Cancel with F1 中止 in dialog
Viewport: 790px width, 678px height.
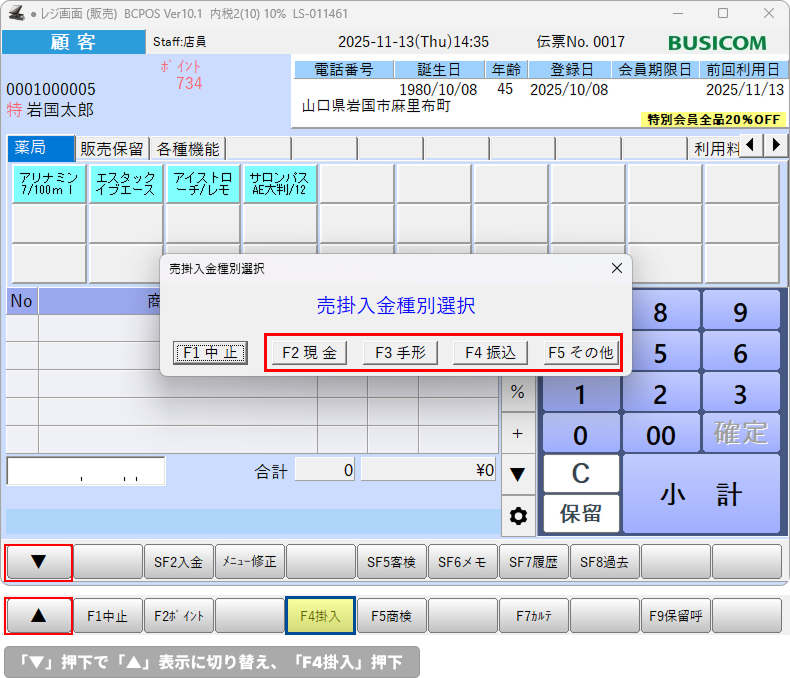tap(210, 353)
